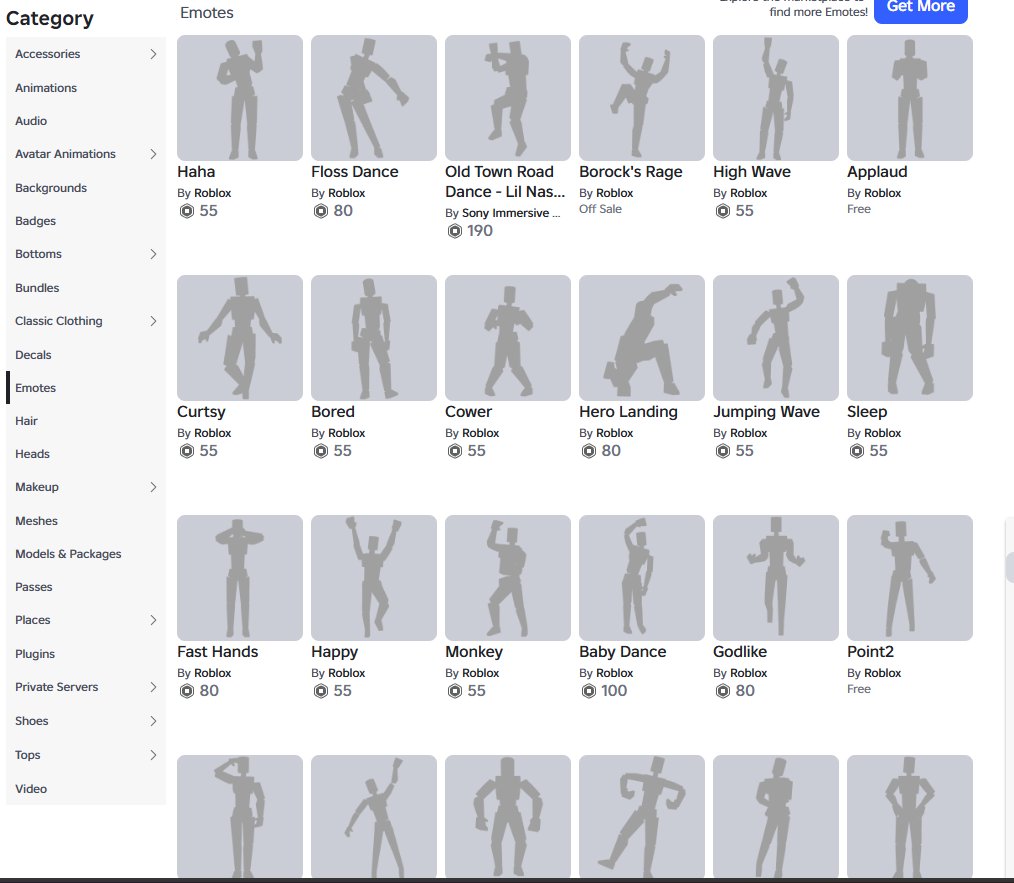The height and width of the screenshot is (883, 1014).
Task: Open the Hero Landing emote thumbnail
Action: click(642, 338)
